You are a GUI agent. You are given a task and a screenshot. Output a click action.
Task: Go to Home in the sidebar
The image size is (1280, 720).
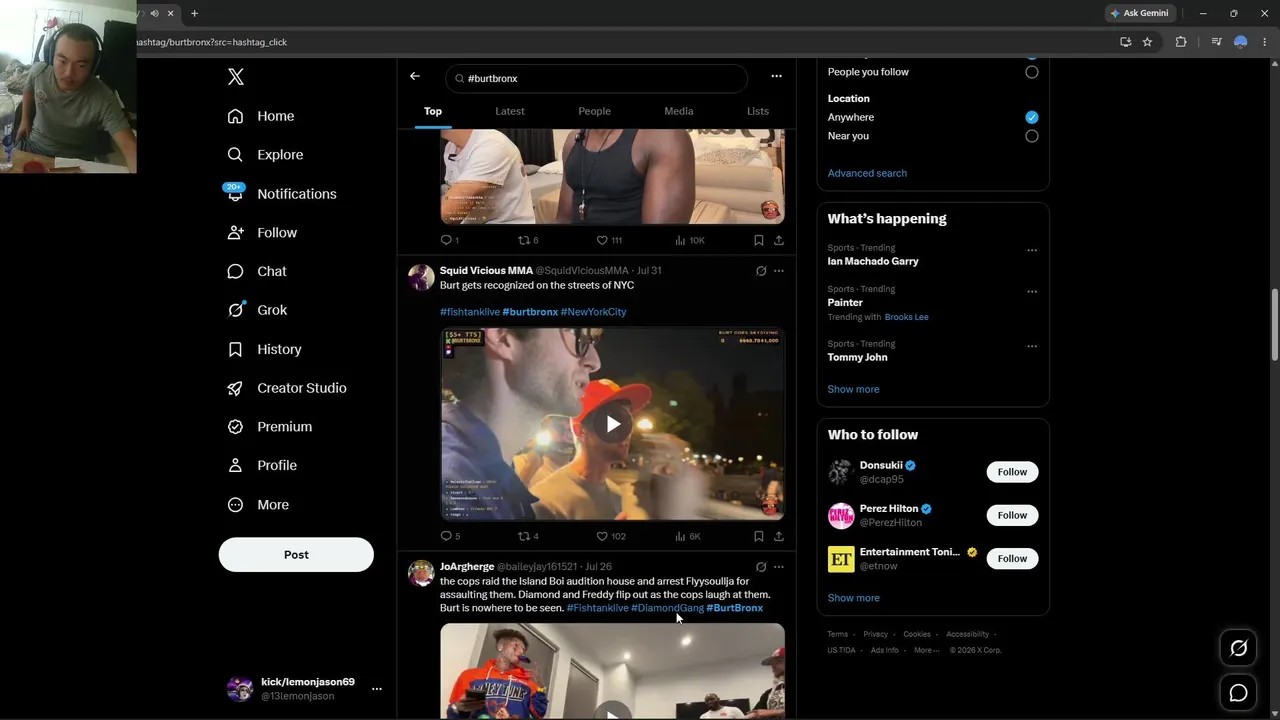click(x=261, y=116)
